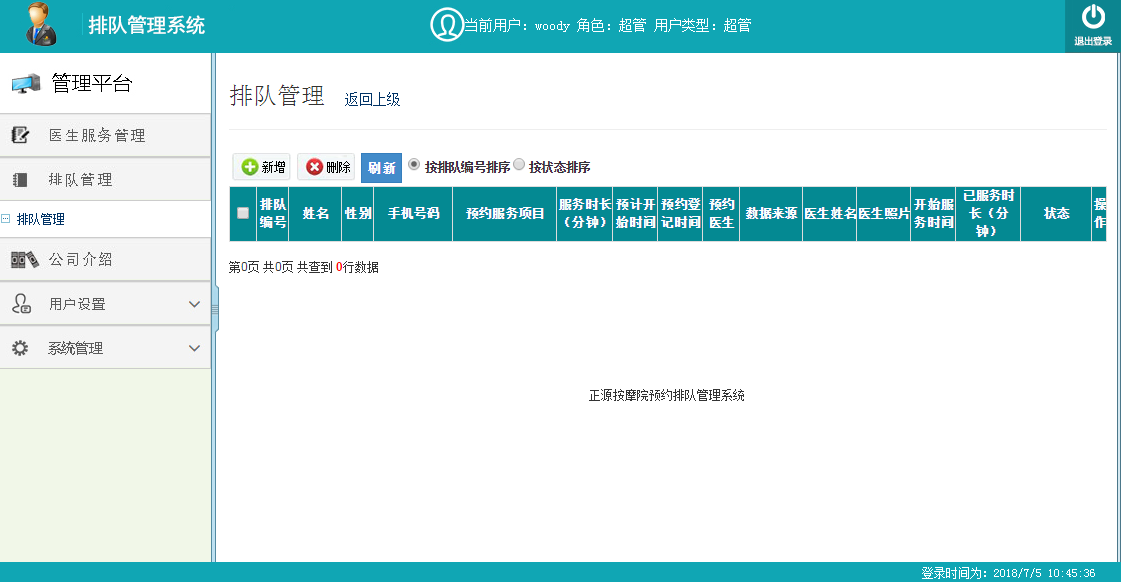
Task: Click the gear icon for 系统管理
Action: (20, 348)
